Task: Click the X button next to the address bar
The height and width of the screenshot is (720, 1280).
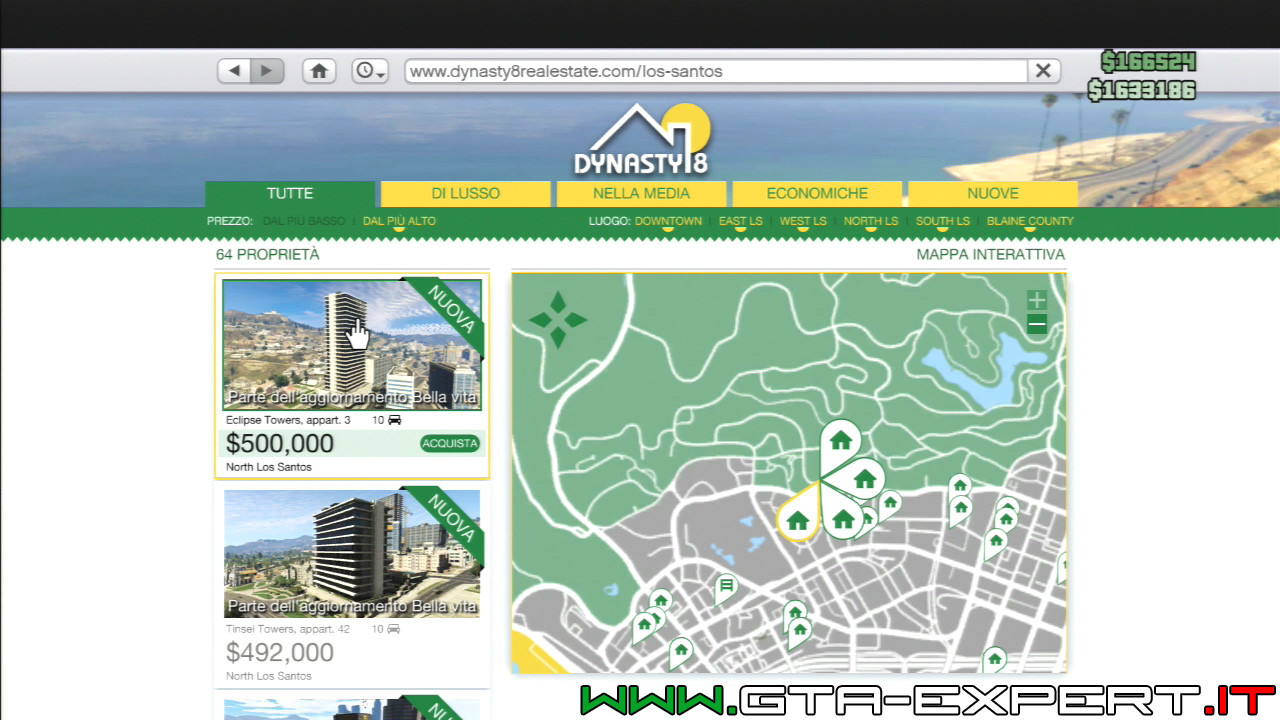Action: coord(1043,71)
